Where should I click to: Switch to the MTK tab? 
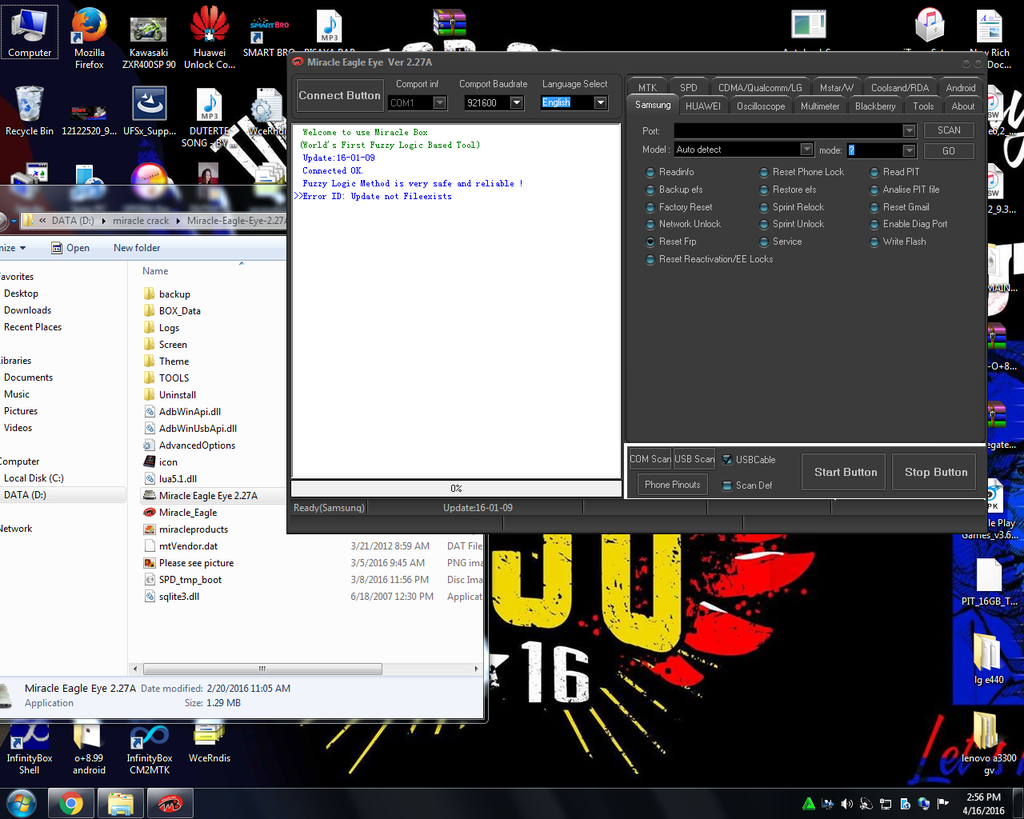point(647,88)
